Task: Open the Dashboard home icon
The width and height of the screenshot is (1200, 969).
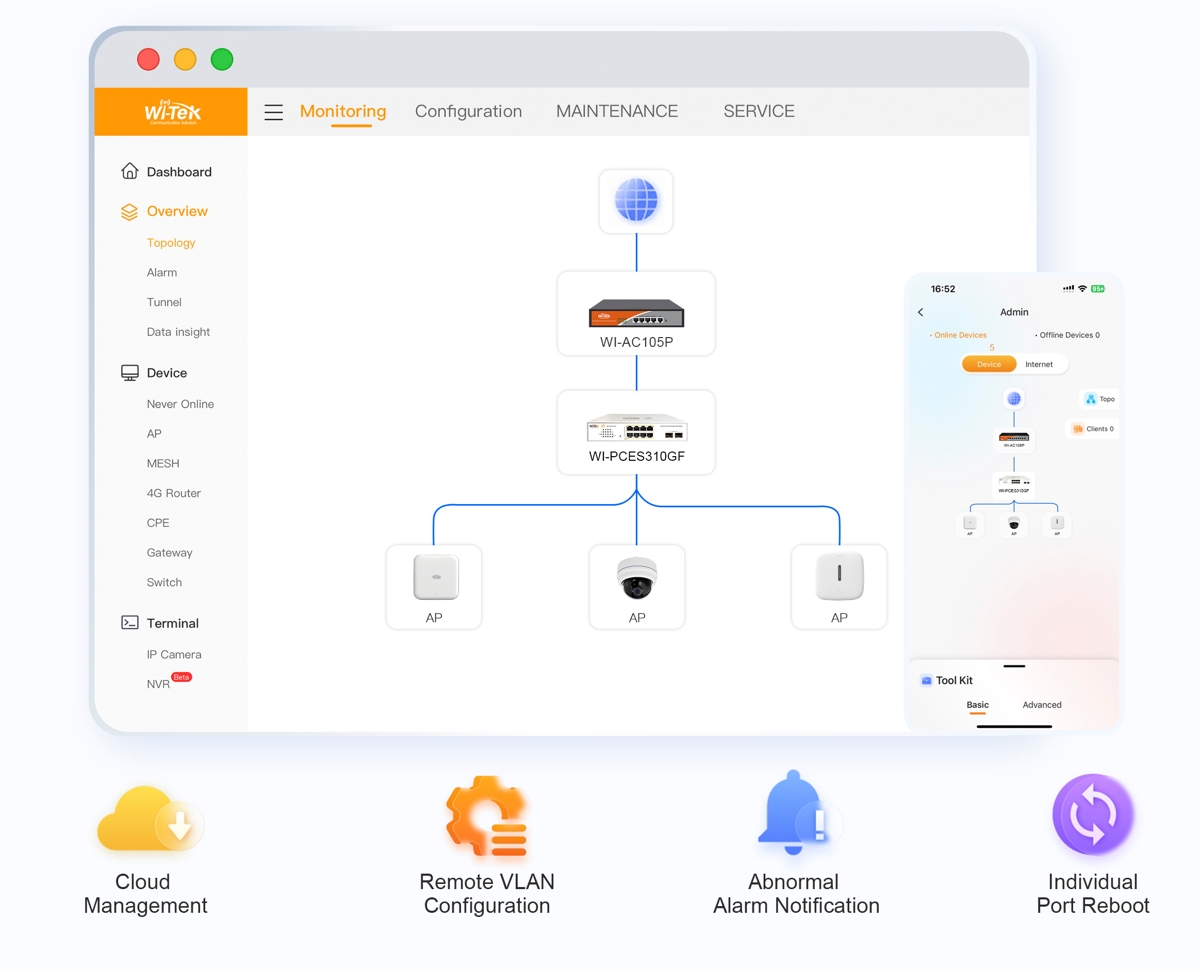Action: tap(130, 171)
